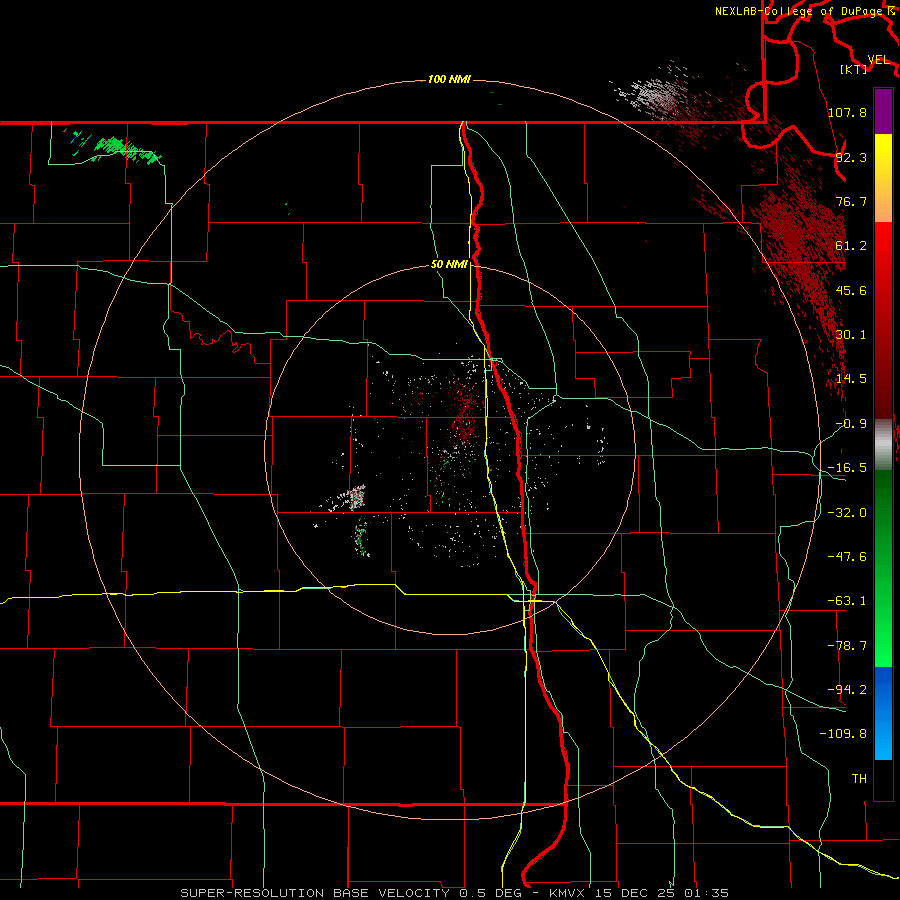Click the -16.5 scale value

[847, 468]
